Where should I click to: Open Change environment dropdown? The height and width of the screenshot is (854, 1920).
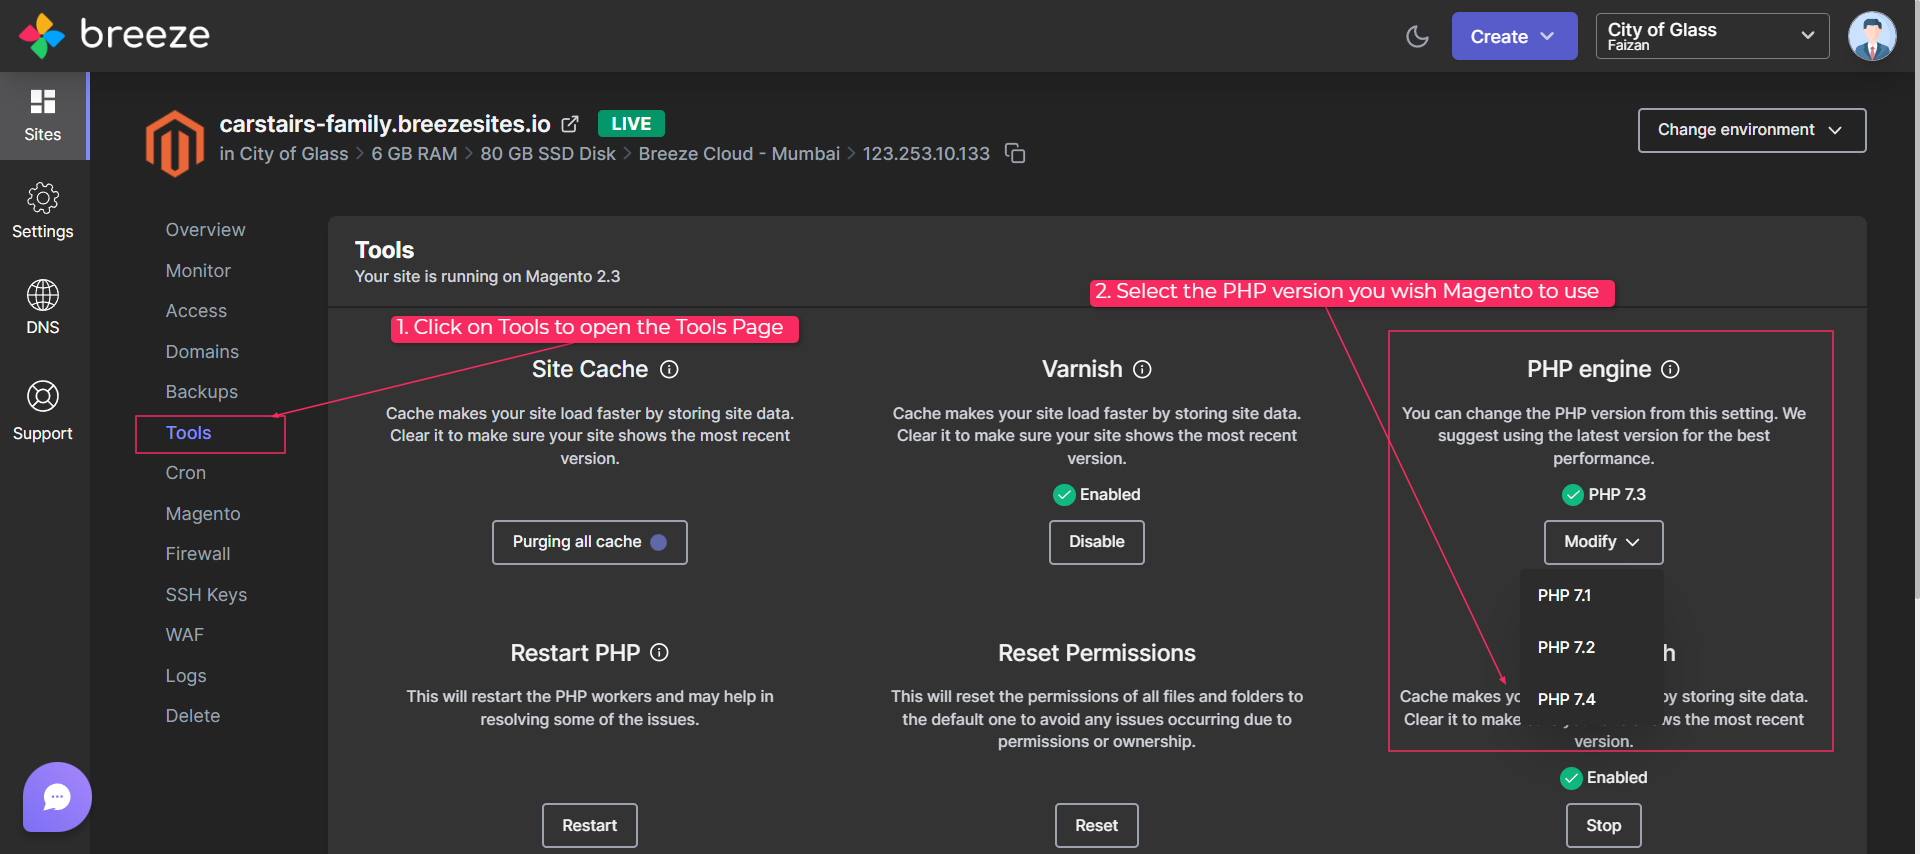pyautogui.click(x=1752, y=130)
